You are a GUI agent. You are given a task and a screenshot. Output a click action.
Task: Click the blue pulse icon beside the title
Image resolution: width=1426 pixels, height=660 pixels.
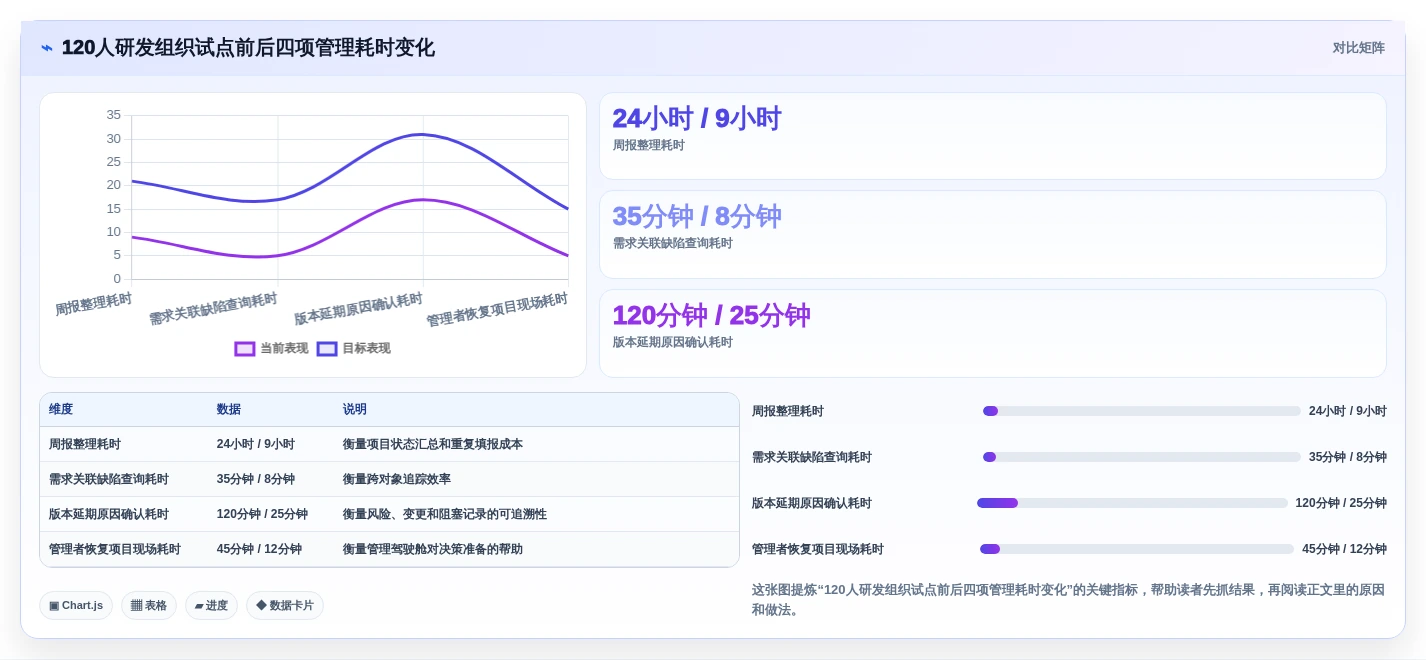tap(47, 48)
